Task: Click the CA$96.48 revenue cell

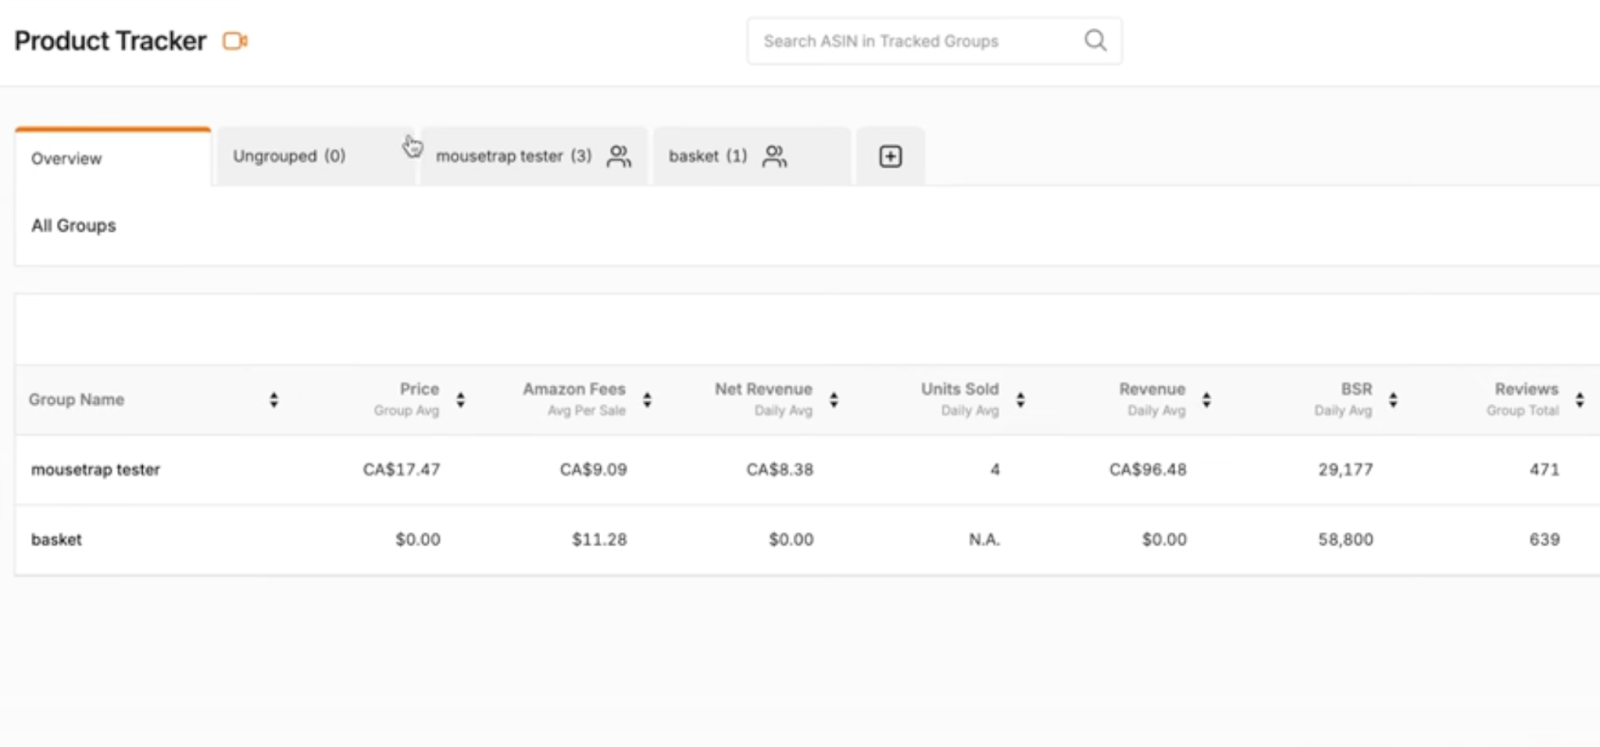Action: pos(1148,469)
